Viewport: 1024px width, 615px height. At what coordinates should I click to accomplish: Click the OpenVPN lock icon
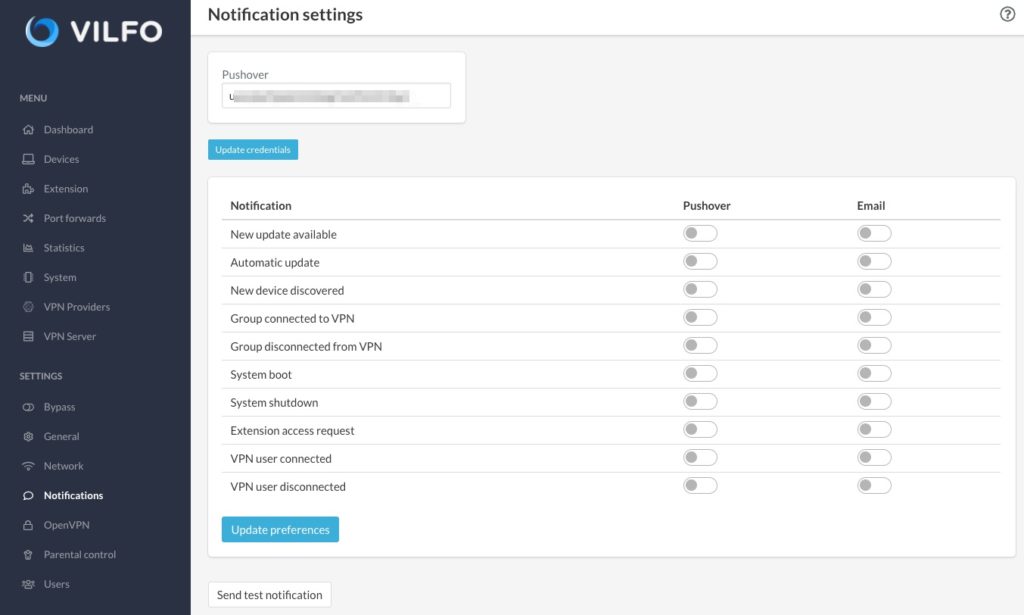28,525
